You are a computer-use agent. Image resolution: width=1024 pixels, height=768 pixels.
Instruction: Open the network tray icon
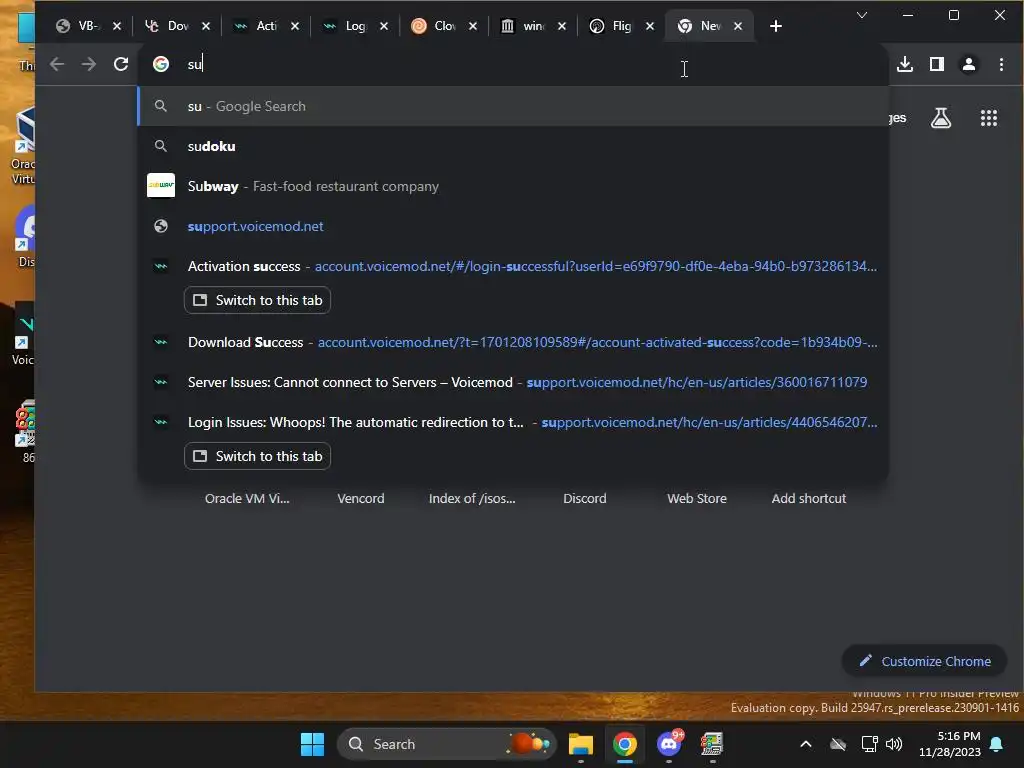(x=869, y=744)
